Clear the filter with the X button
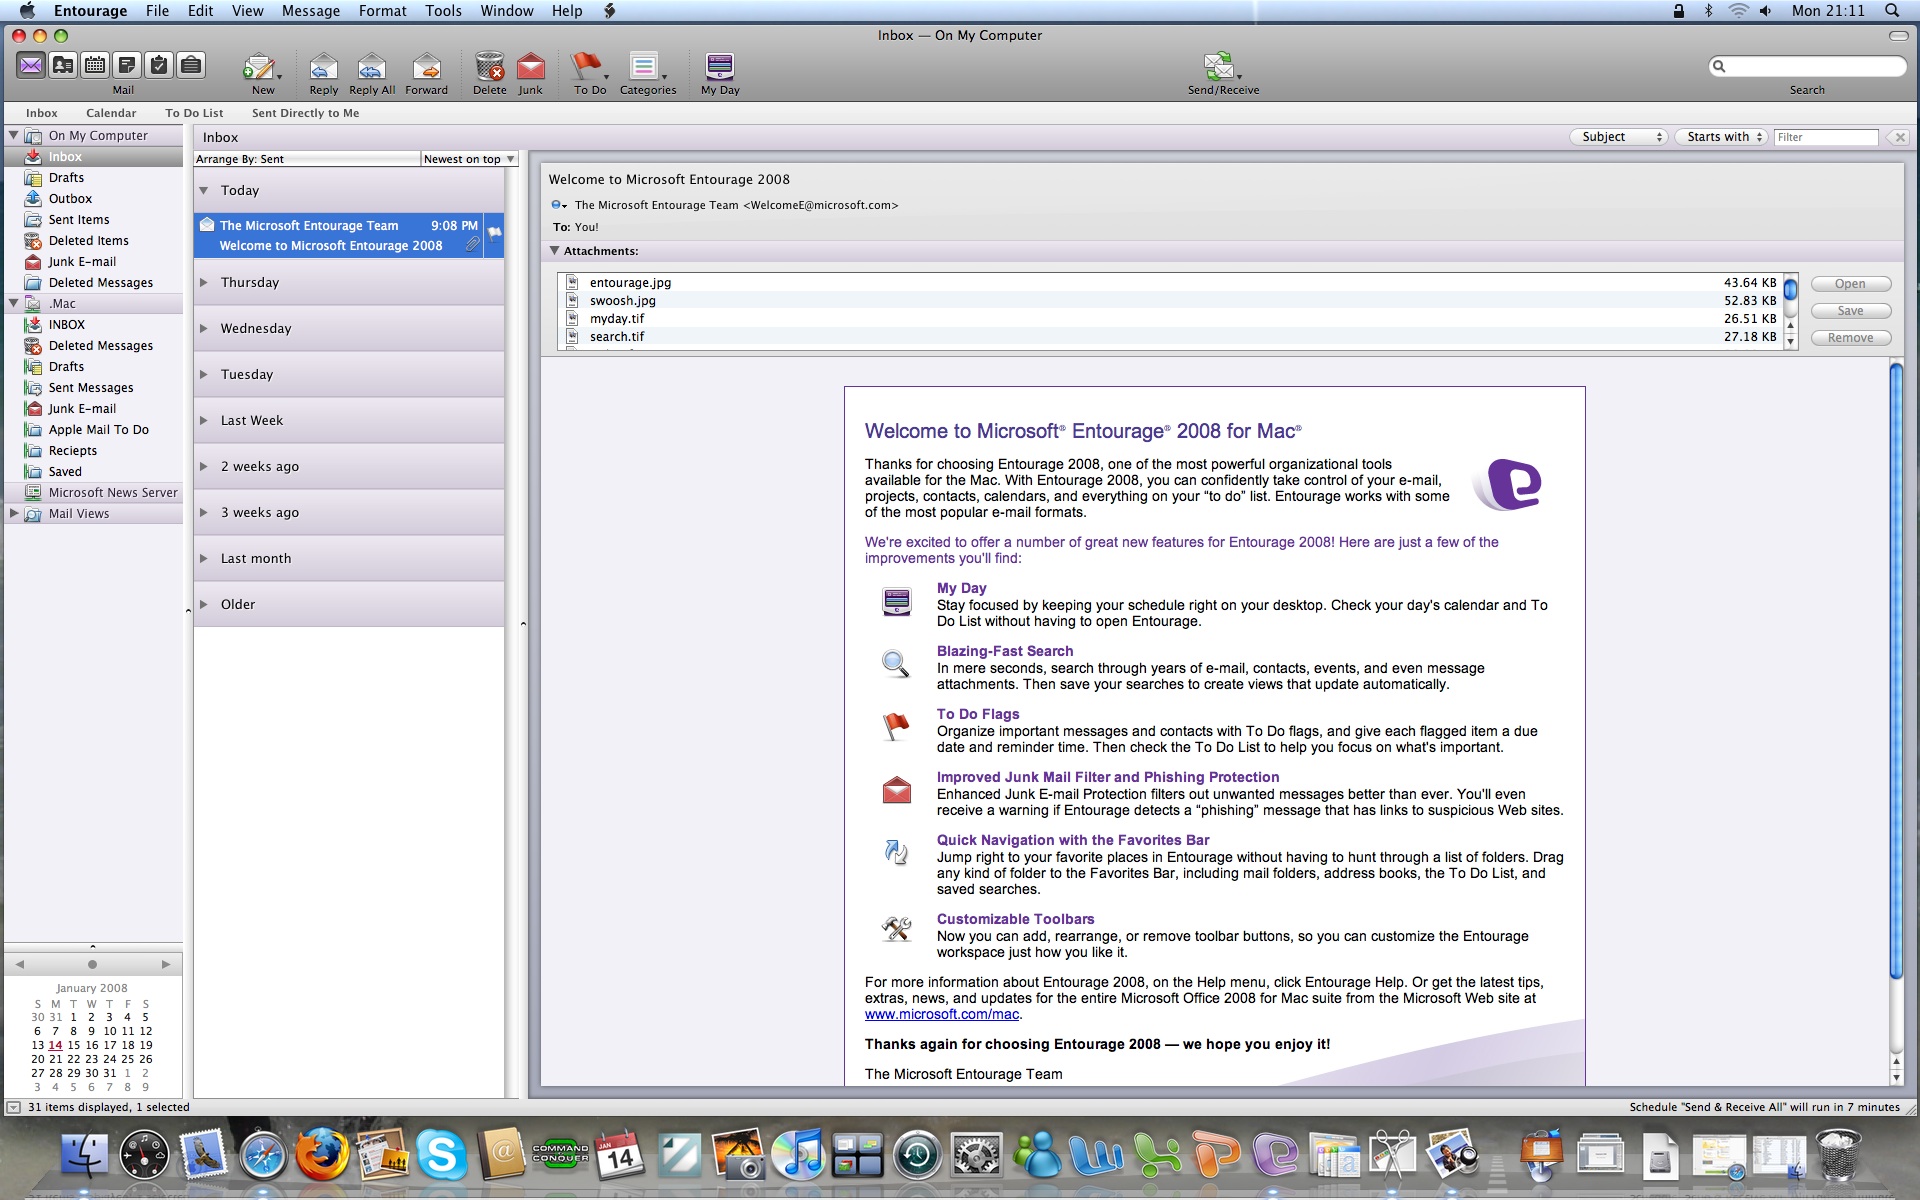The height and width of the screenshot is (1200, 1920). tap(1899, 137)
